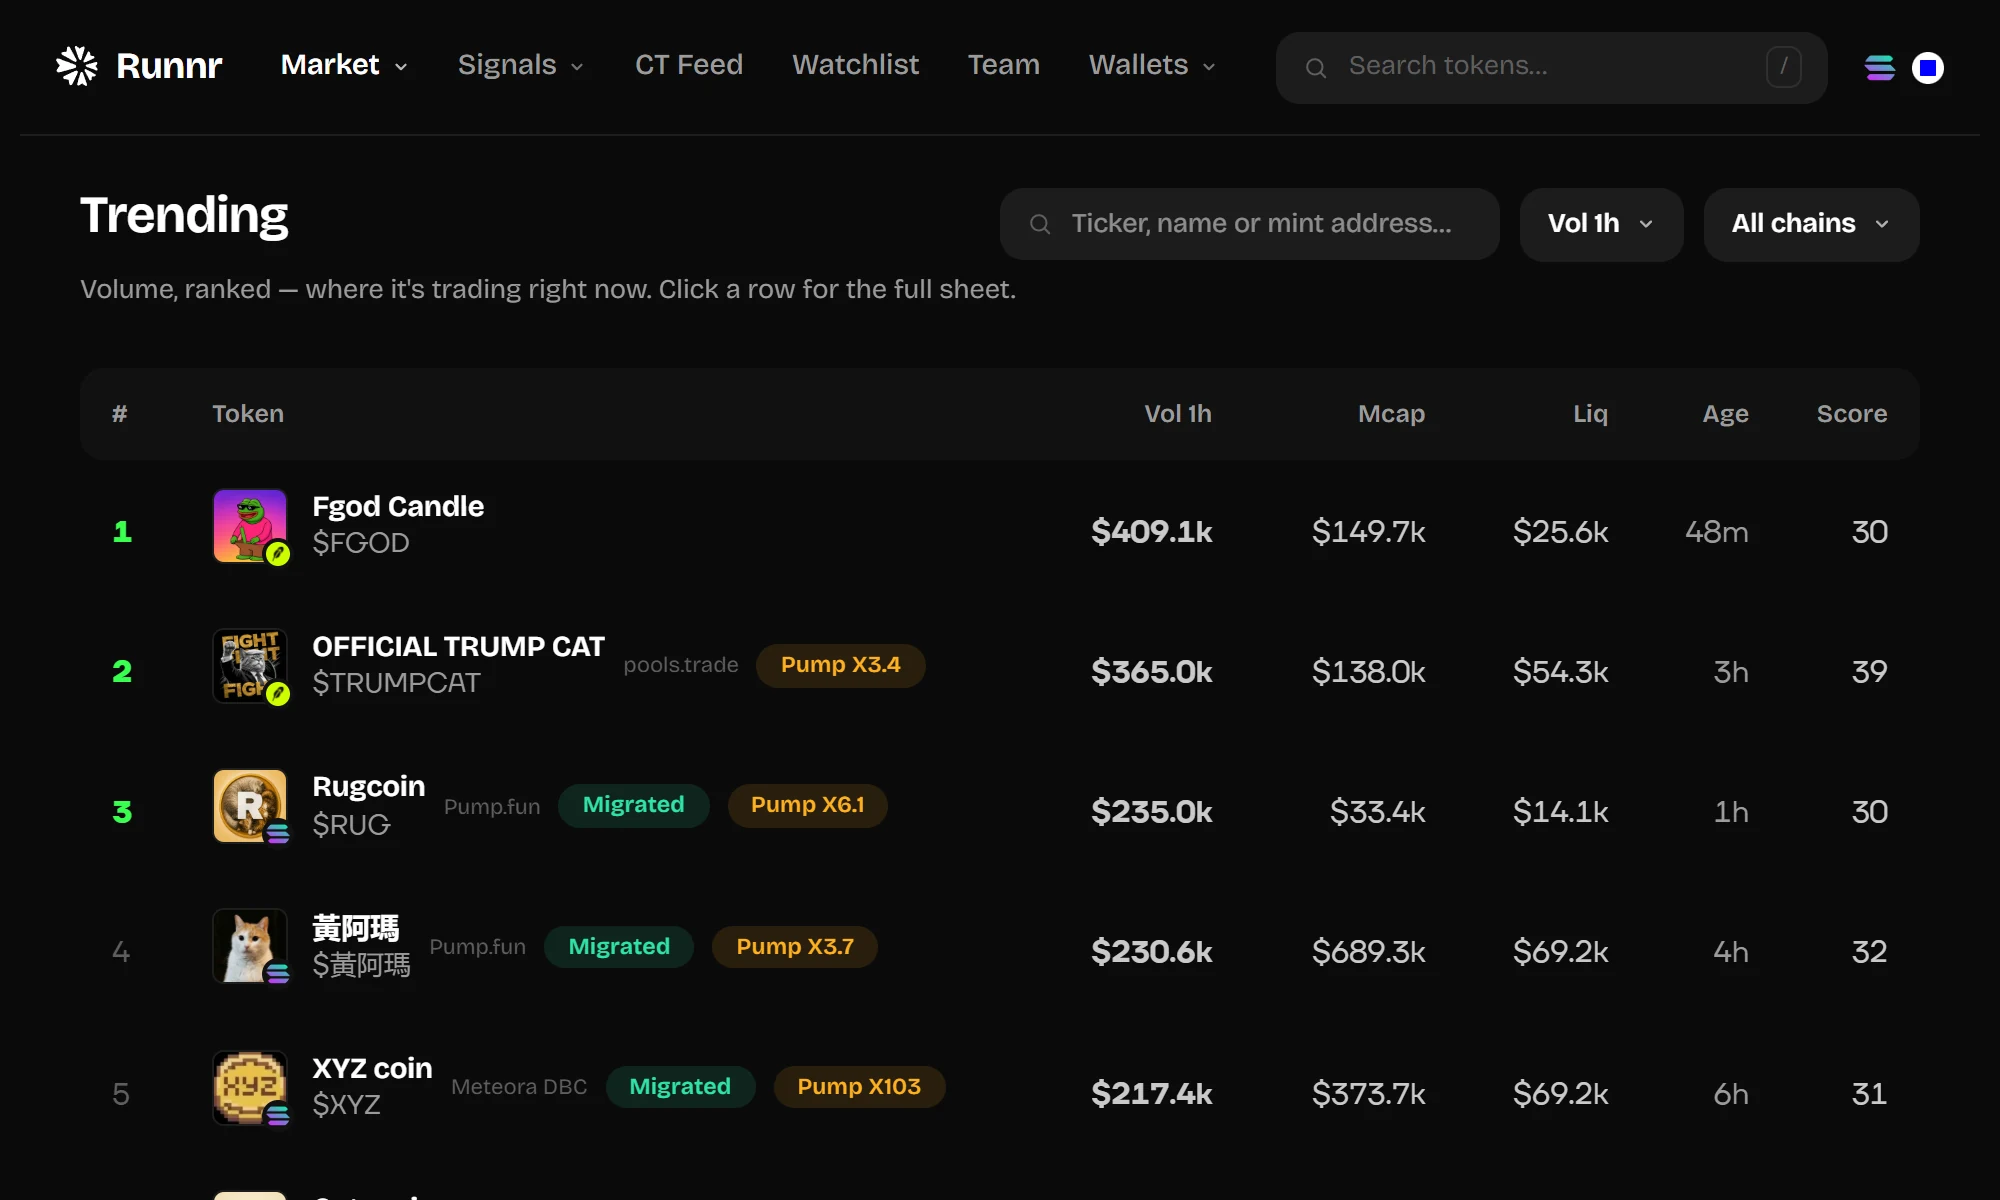
Task: Focus Ticker, name or mint address field
Action: (x=1249, y=224)
